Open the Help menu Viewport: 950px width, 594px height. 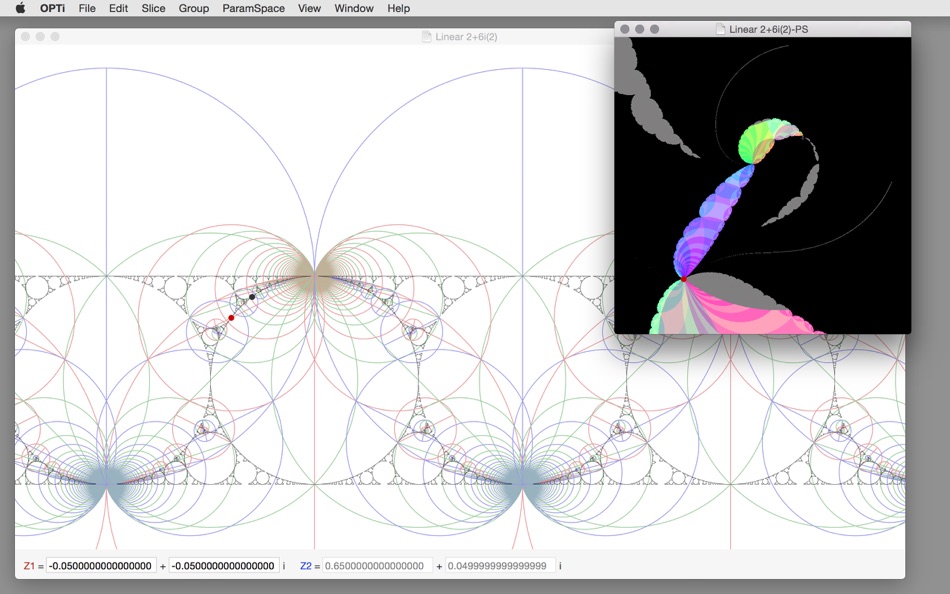399,8
